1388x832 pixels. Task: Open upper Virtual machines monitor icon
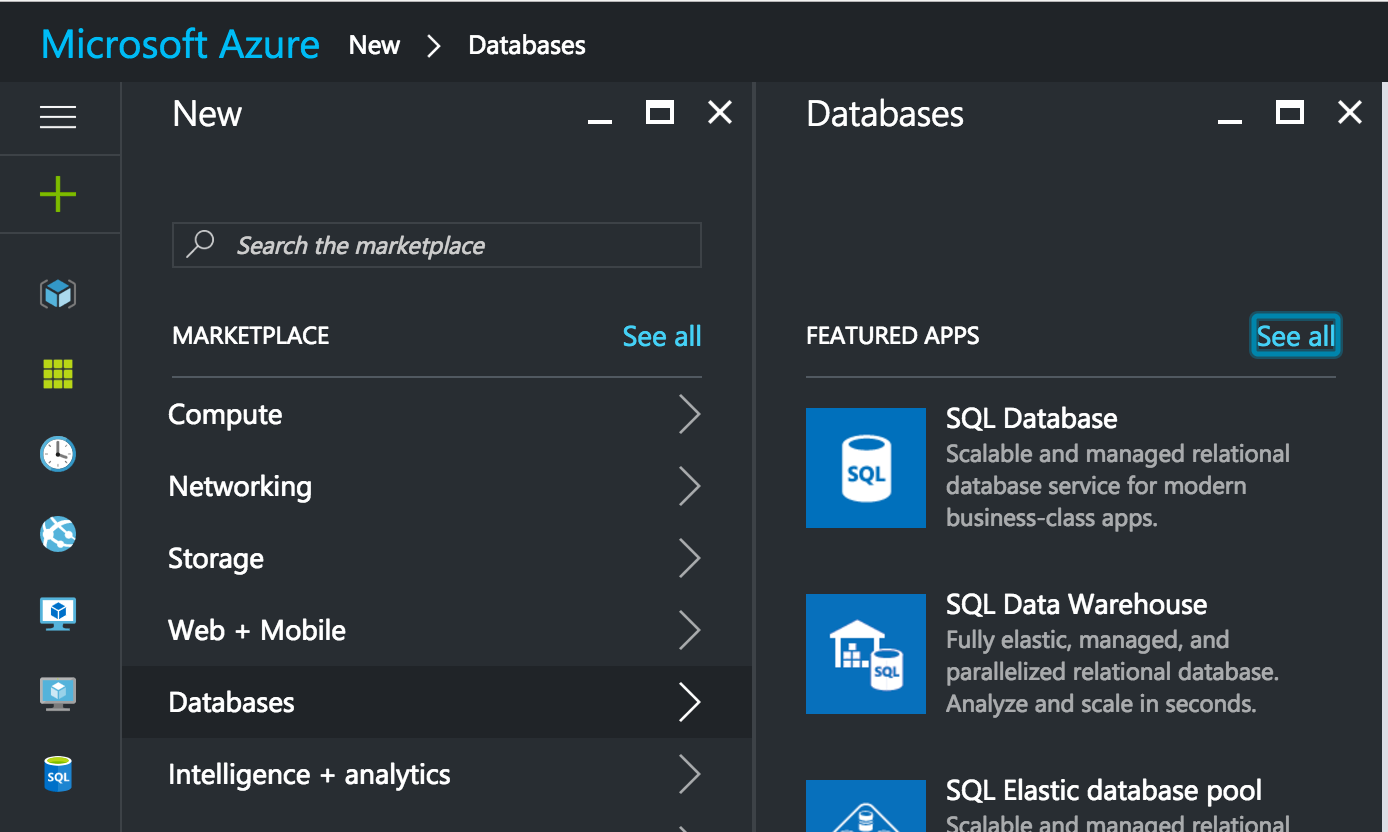coord(58,614)
